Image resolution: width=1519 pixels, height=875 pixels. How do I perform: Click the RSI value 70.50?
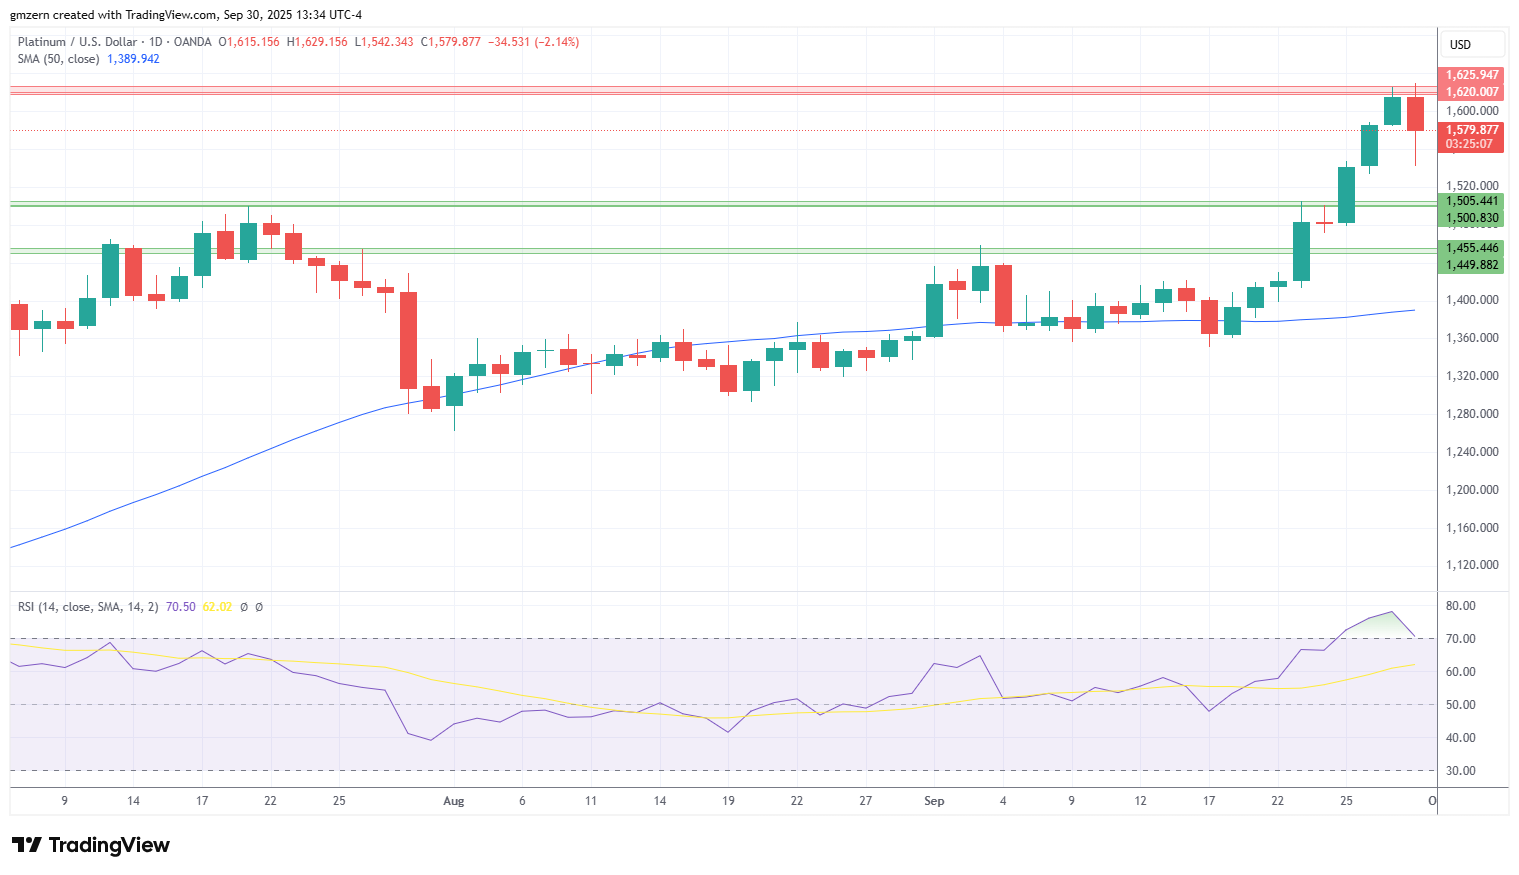point(181,607)
